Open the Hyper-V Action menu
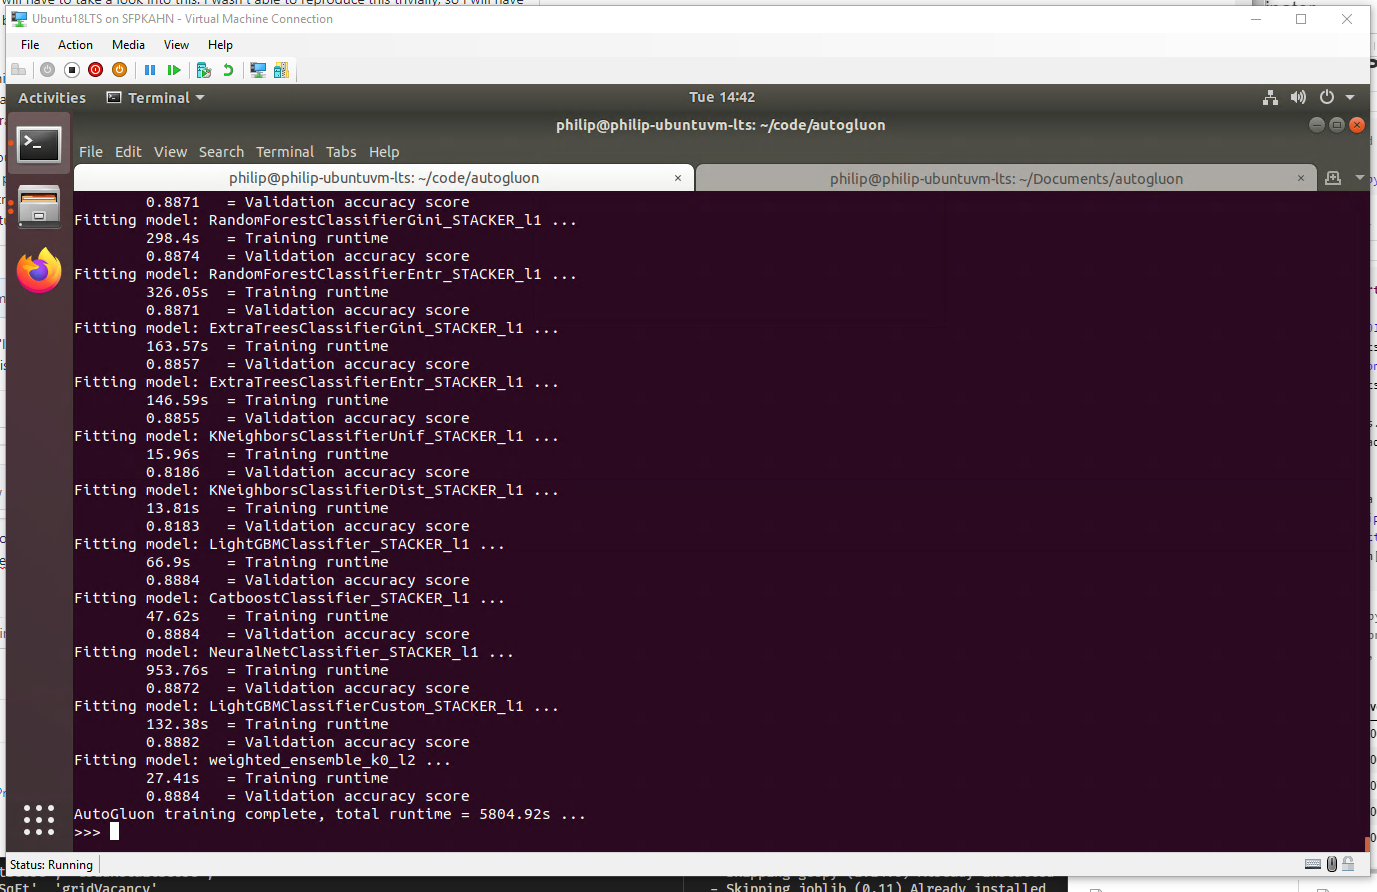Image resolution: width=1377 pixels, height=892 pixels. (75, 45)
